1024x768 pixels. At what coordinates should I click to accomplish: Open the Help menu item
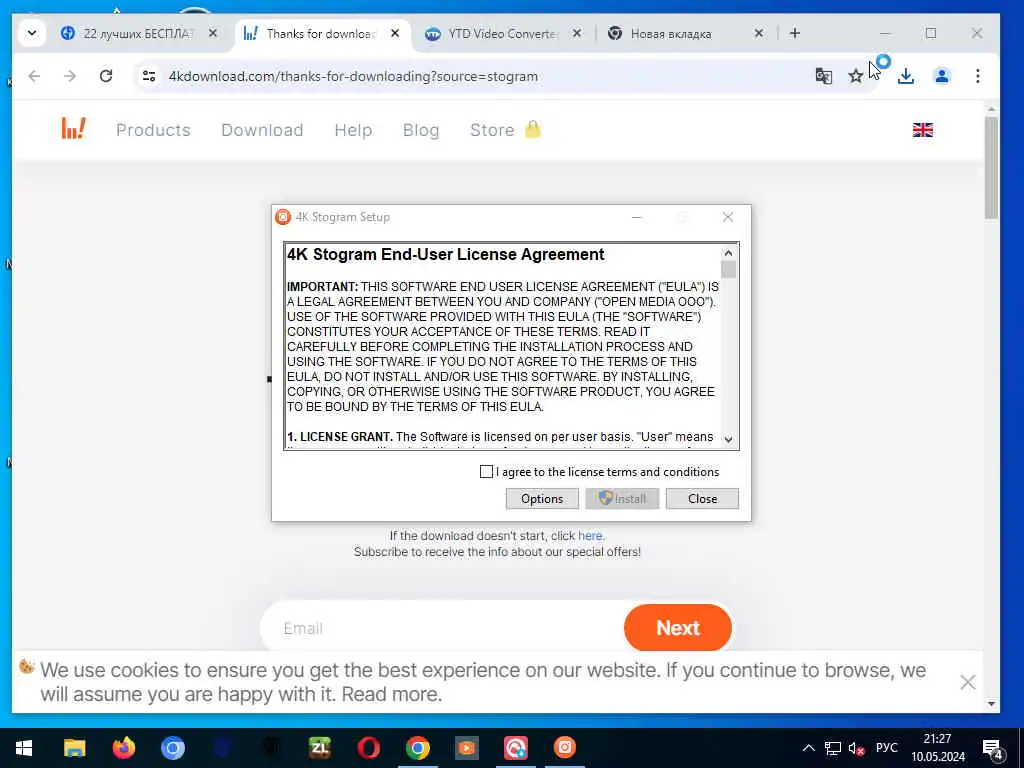[353, 130]
